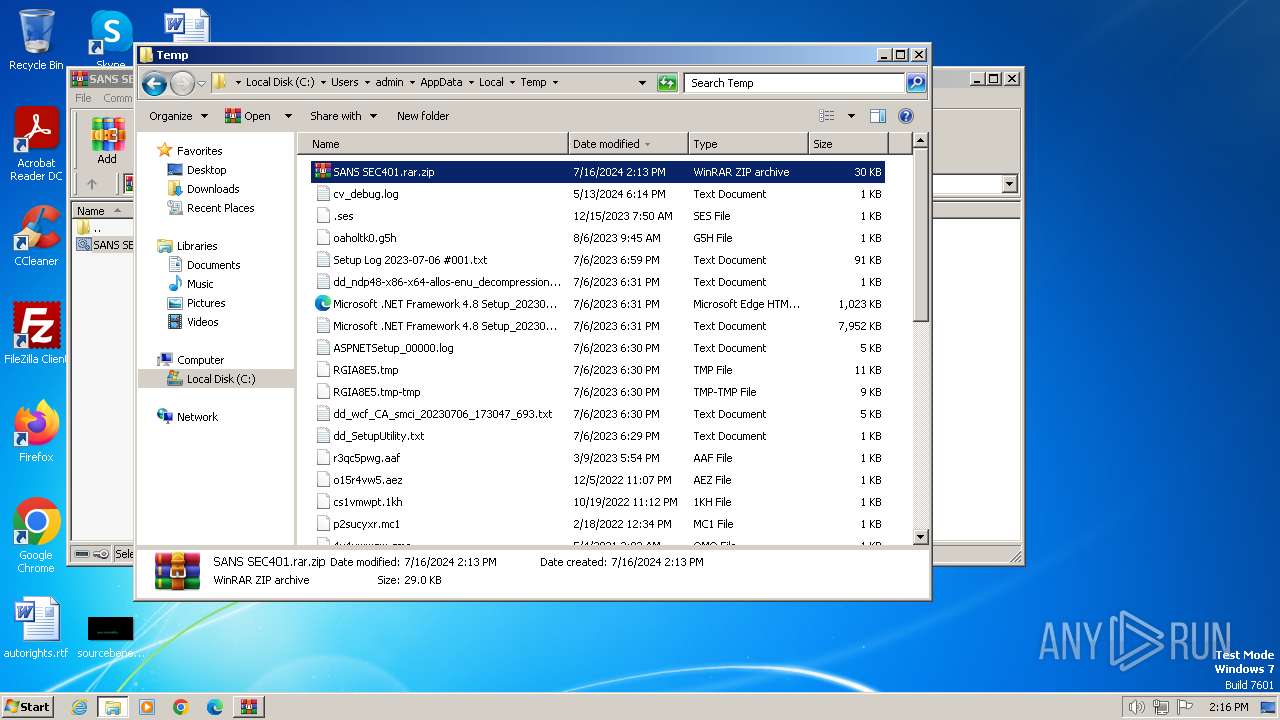Select the SANS SEC401.rar.zip file
1280x720 pixels.
597,172
